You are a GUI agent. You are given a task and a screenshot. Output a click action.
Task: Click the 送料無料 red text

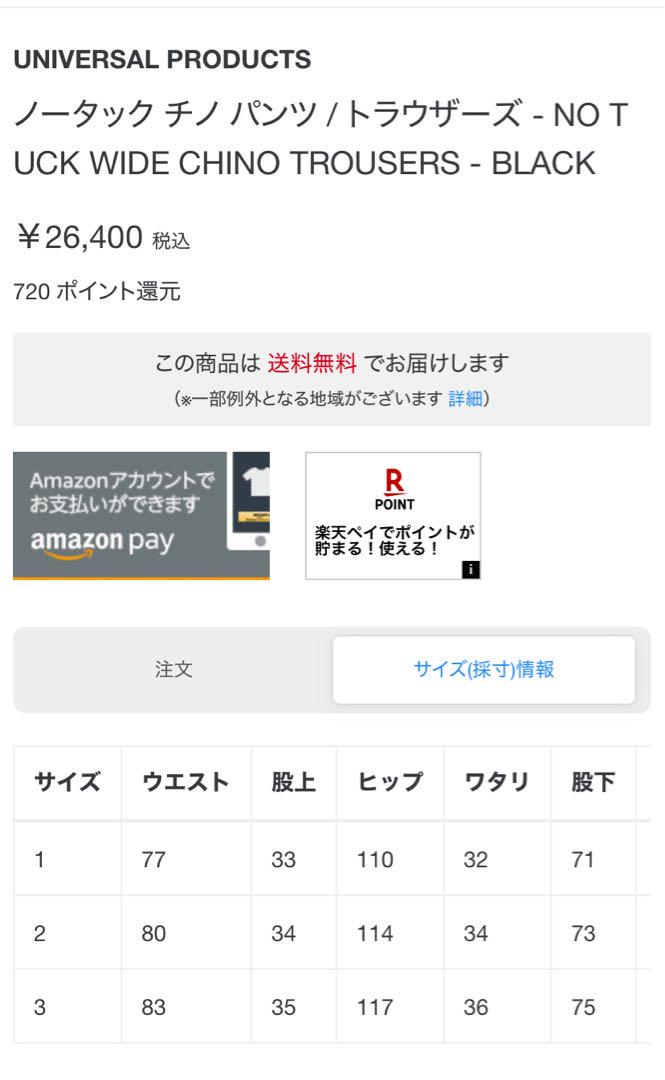pyautogui.click(x=312, y=363)
